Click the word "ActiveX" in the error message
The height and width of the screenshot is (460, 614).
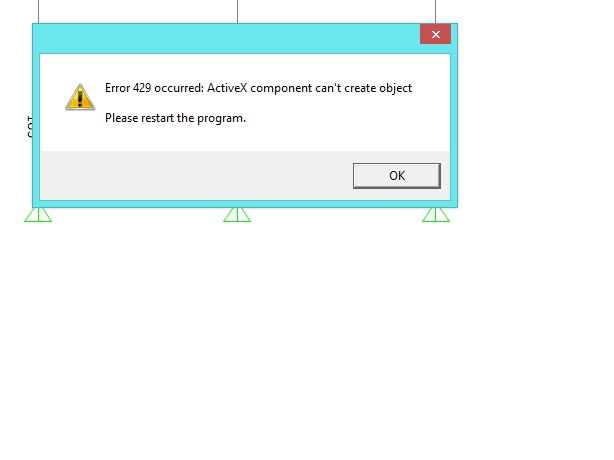227,88
